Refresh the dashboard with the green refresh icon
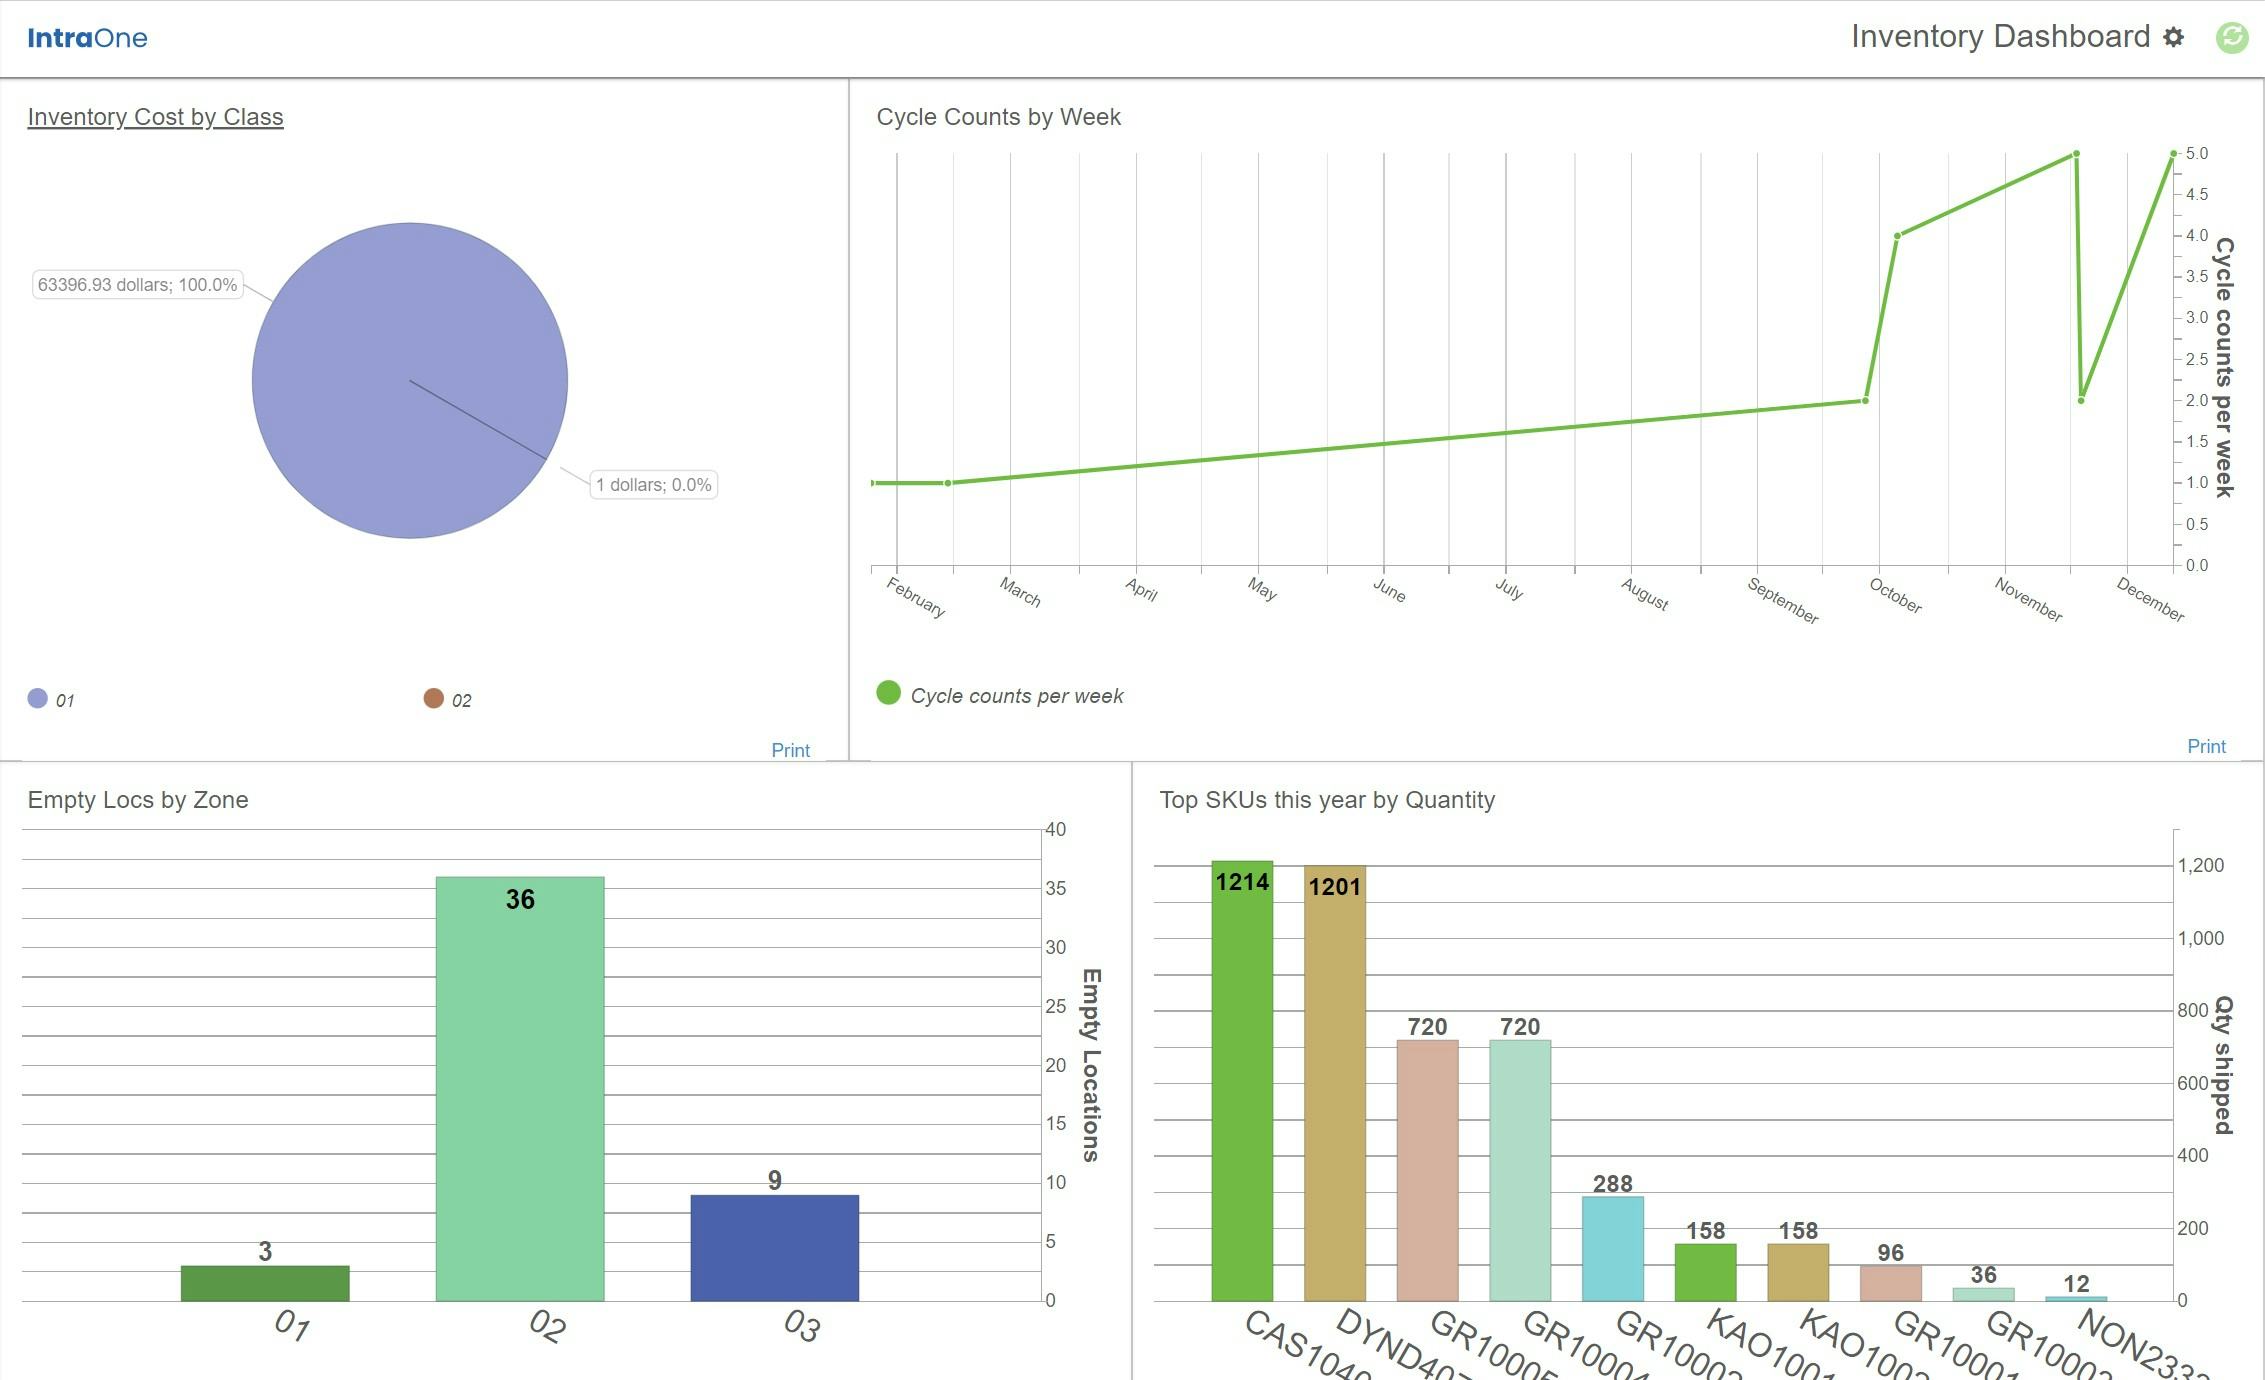This screenshot has height=1380, width=2265. [x=2231, y=37]
